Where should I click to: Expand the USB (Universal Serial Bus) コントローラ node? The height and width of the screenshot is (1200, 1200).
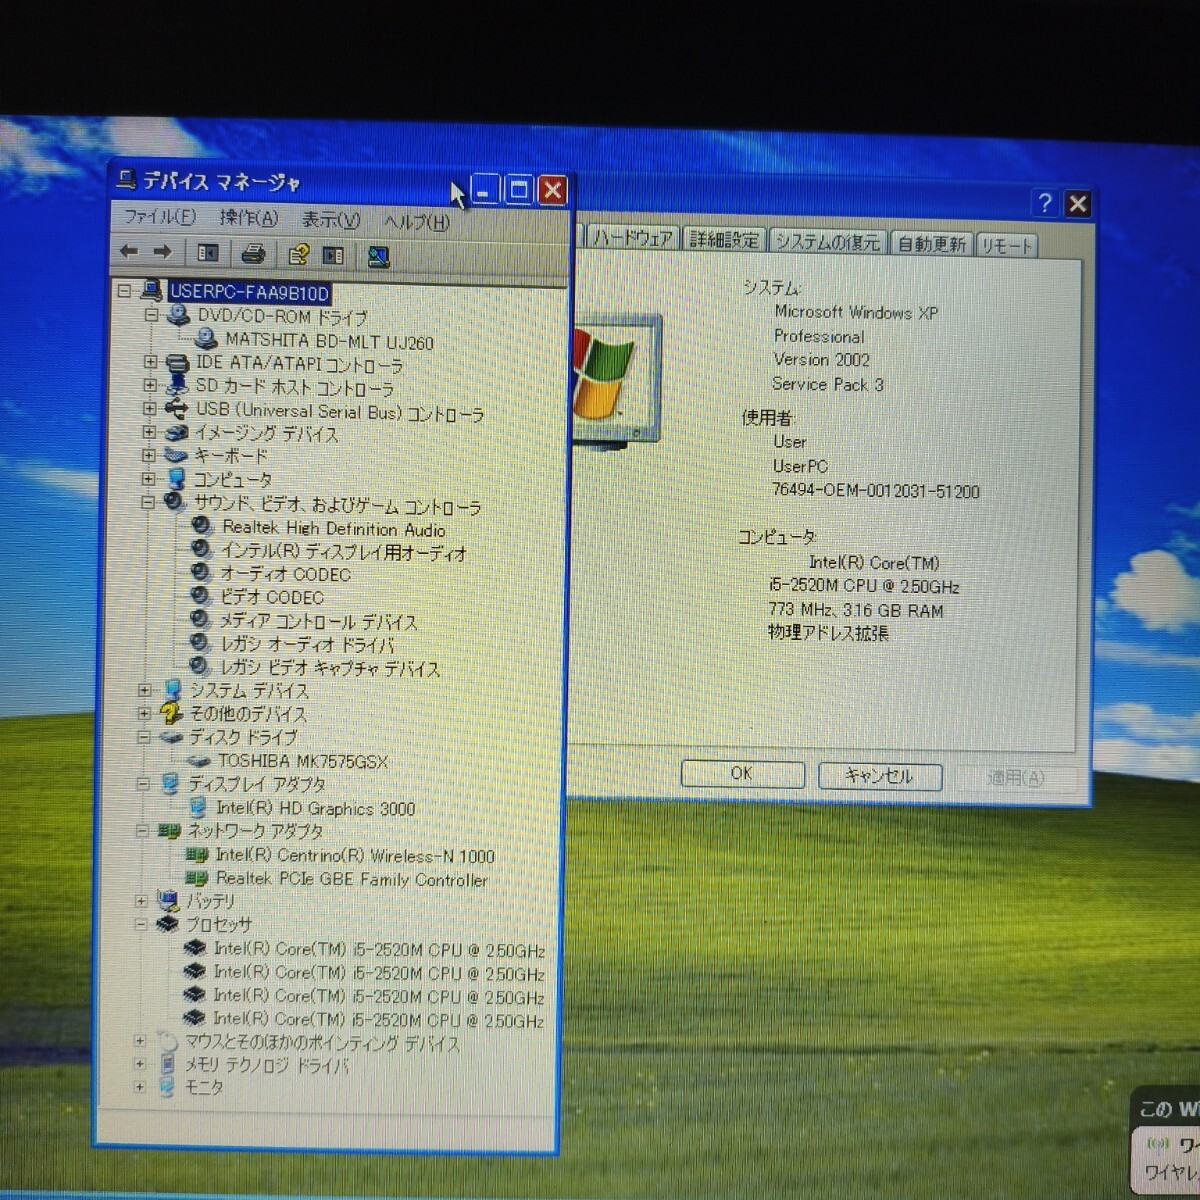[x=149, y=408]
